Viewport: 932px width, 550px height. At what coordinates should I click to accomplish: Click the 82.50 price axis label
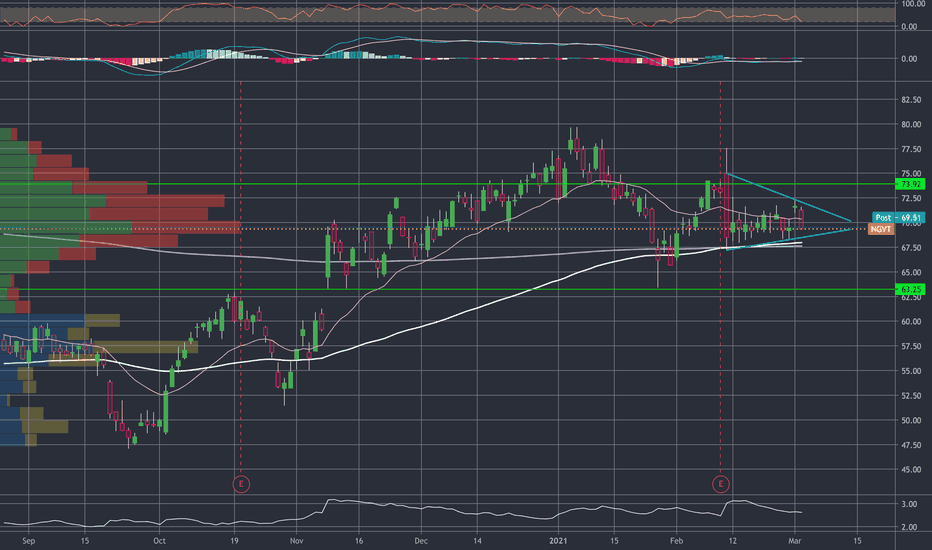[911, 100]
